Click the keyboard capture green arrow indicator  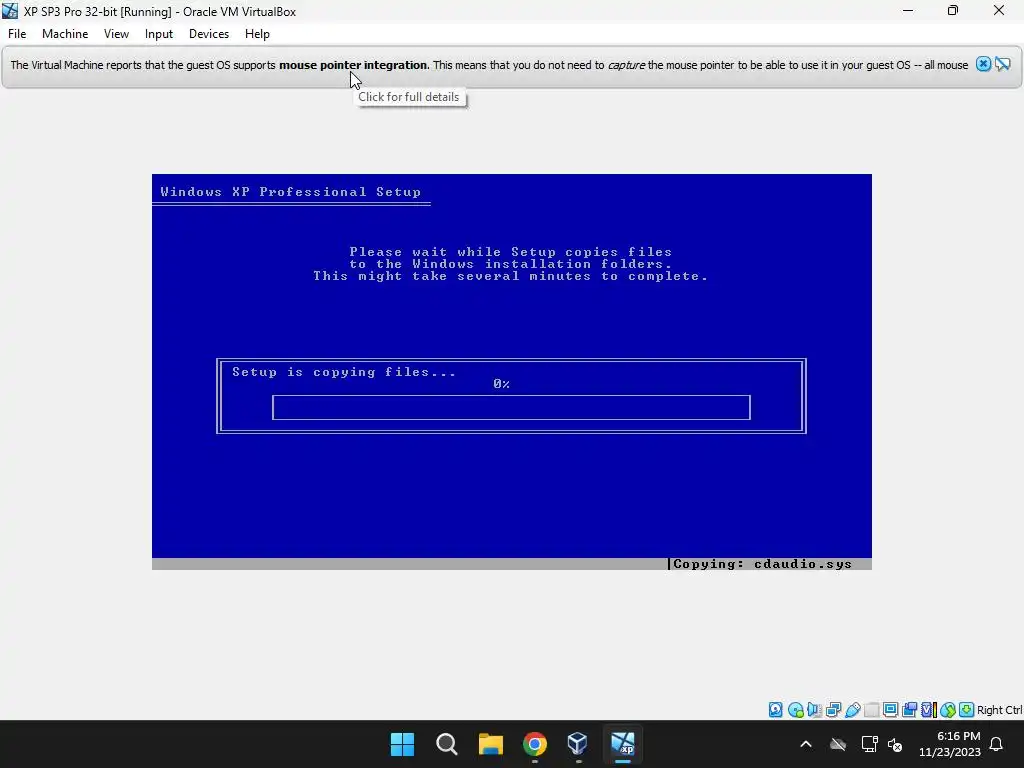pos(967,710)
